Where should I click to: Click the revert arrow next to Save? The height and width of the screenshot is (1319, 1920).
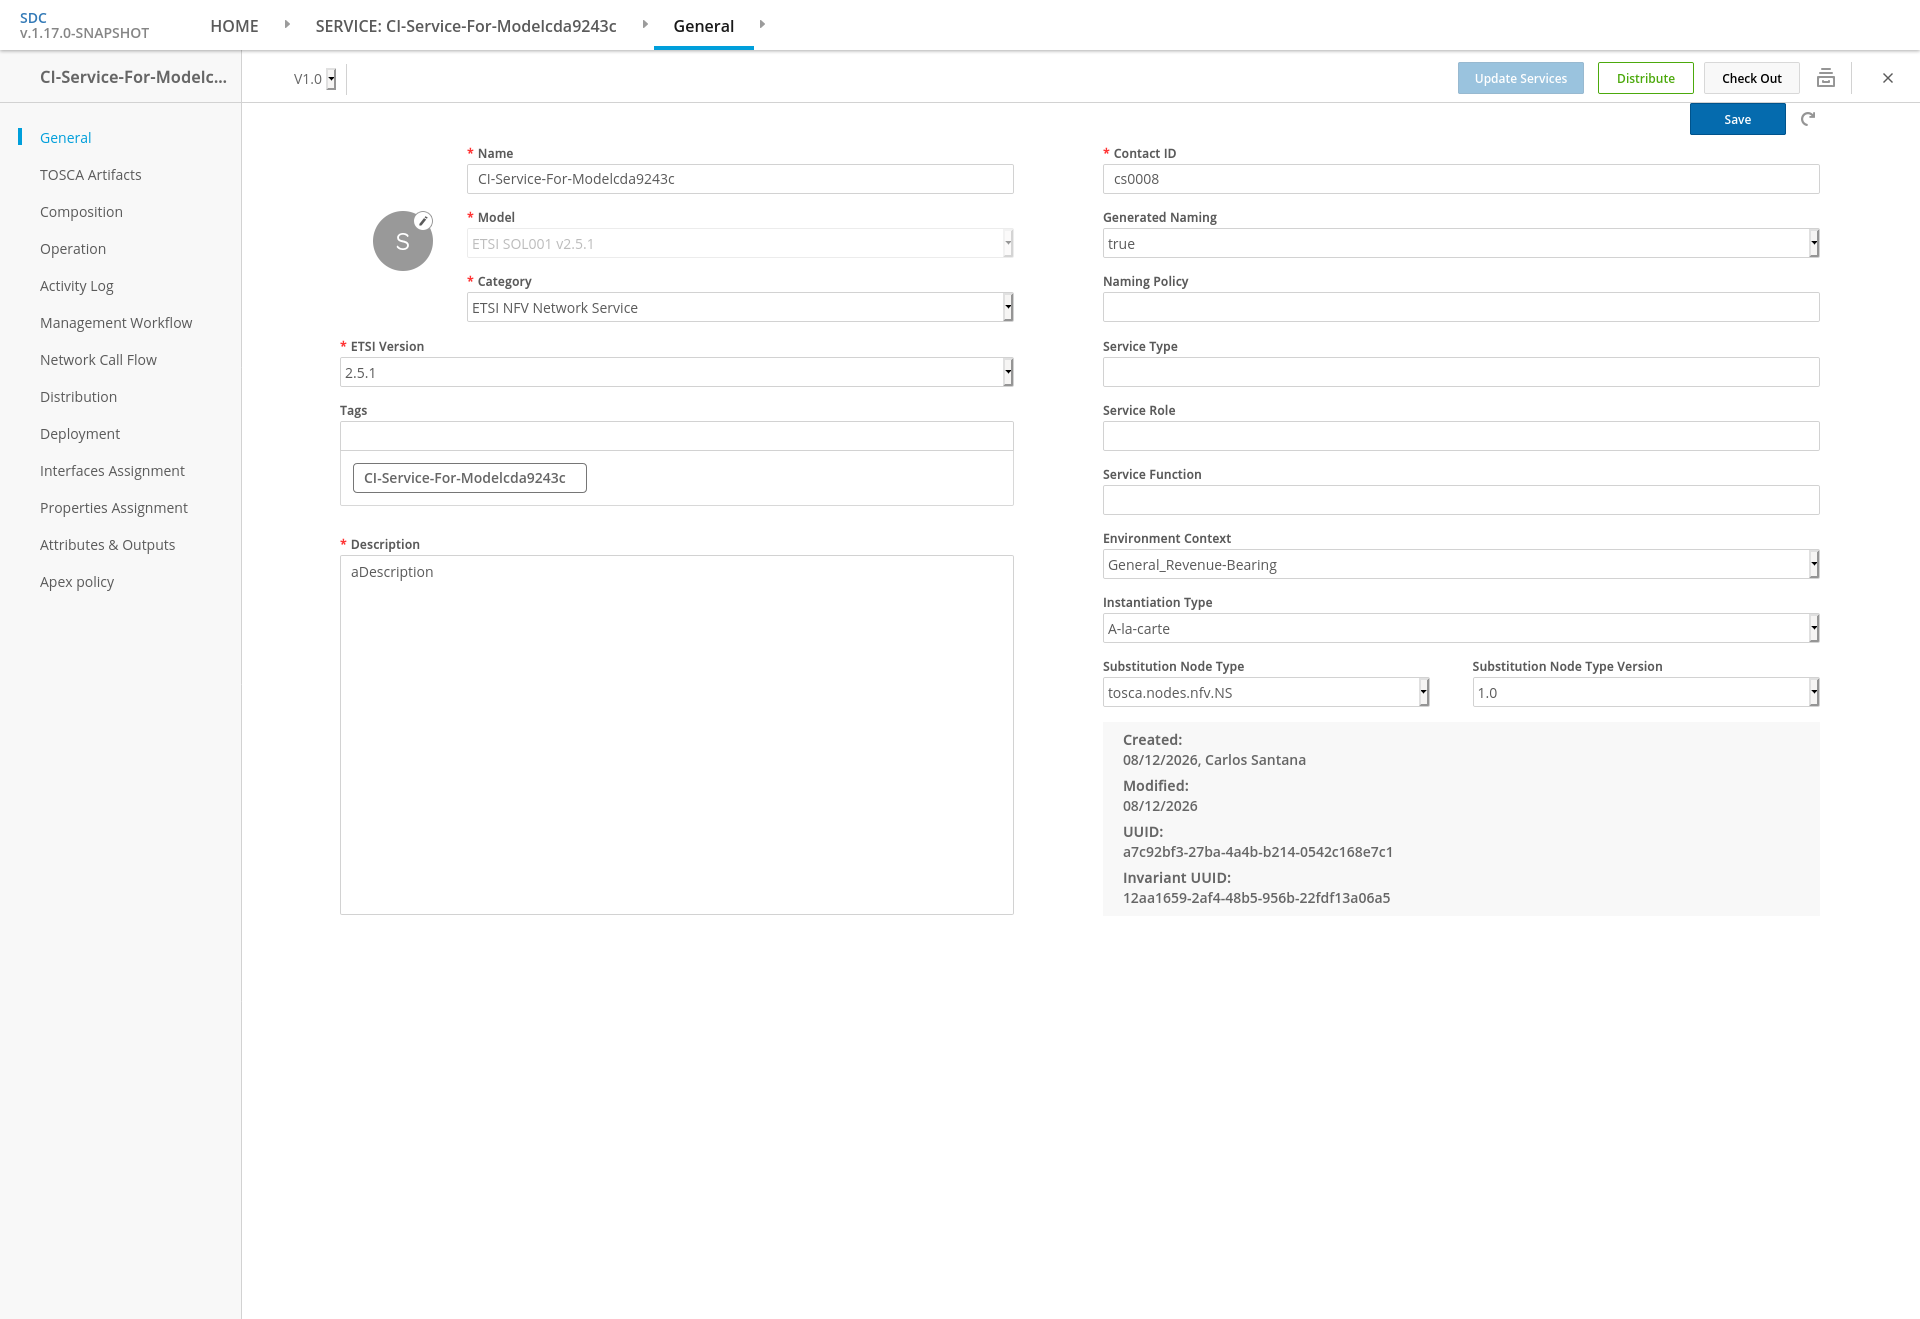click(1808, 119)
